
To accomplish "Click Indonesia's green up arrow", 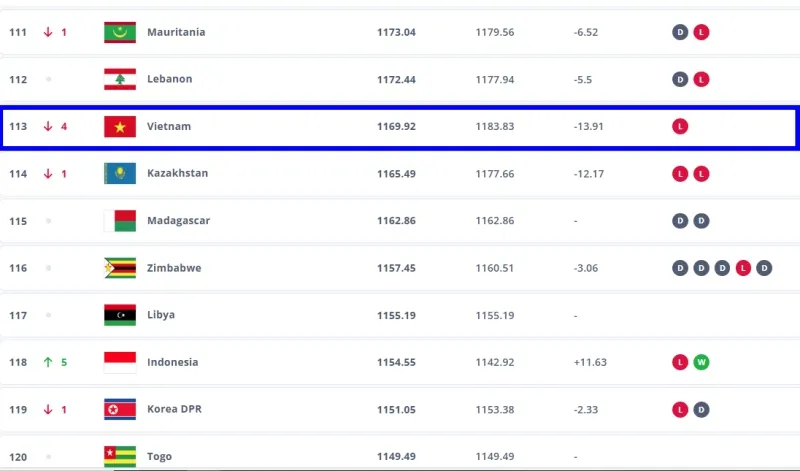I will click(x=48, y=362).
